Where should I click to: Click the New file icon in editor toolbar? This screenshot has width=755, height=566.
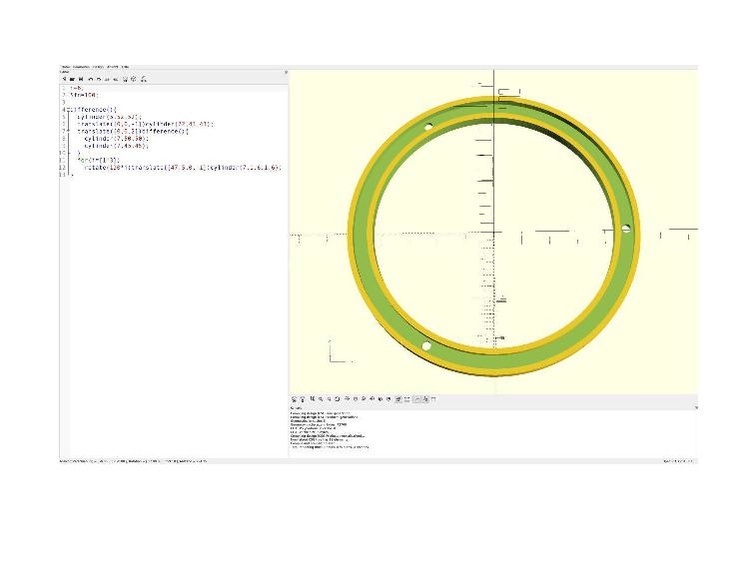pos(64,79)
